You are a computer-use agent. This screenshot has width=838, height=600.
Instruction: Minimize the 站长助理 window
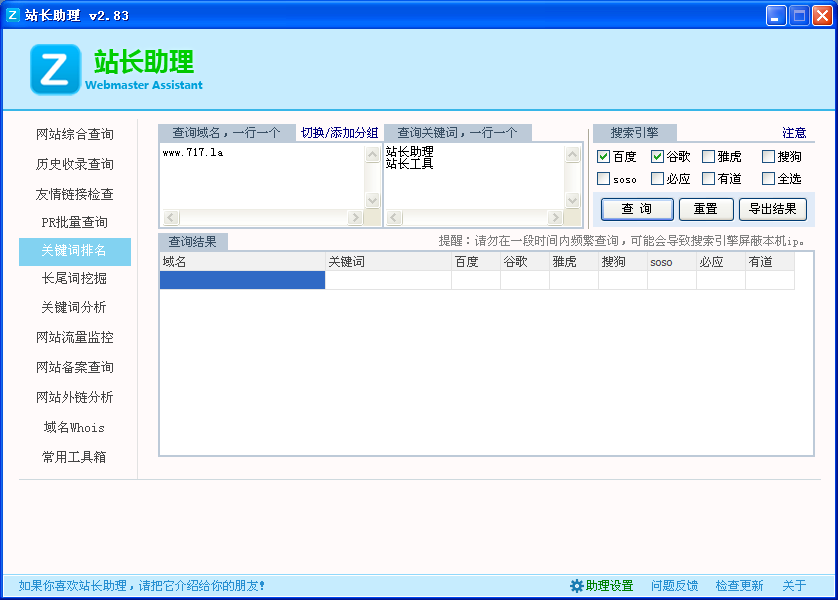775,15
